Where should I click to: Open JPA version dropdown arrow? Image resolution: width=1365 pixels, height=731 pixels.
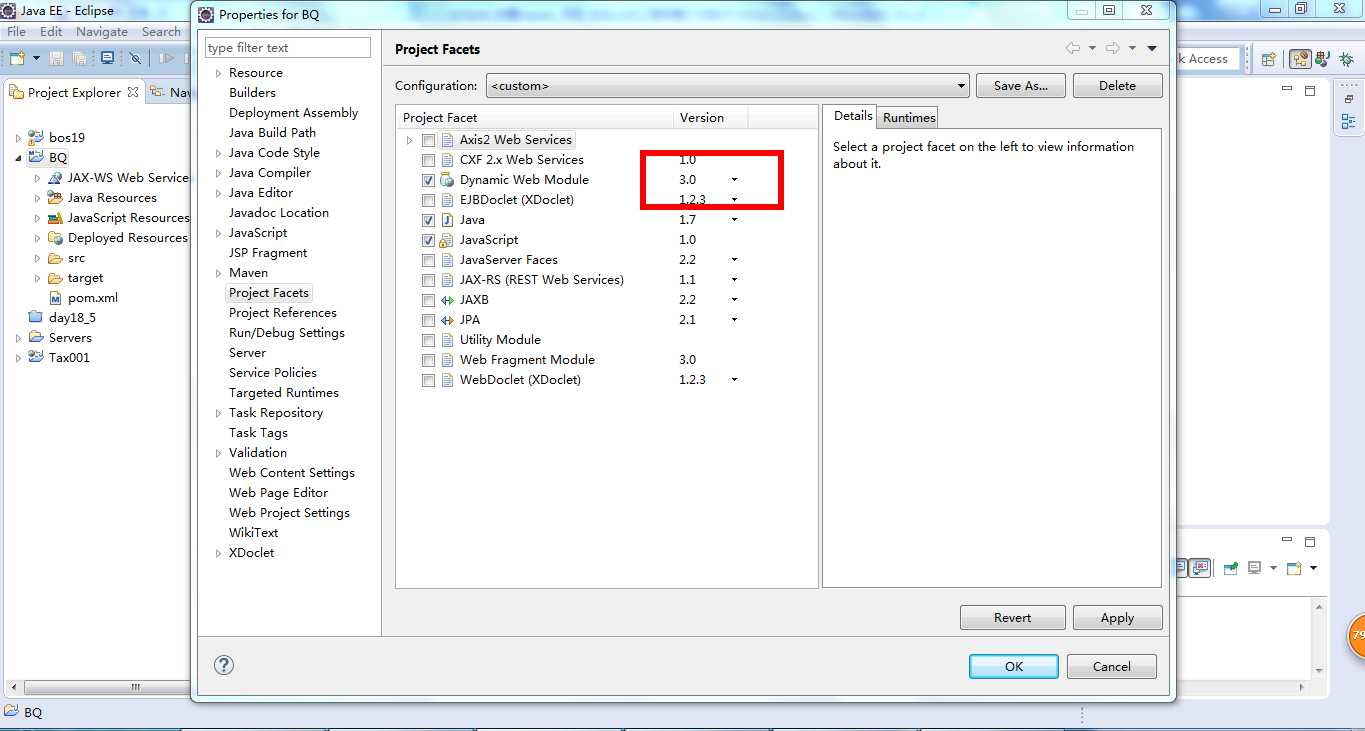(x=734, y=320)
